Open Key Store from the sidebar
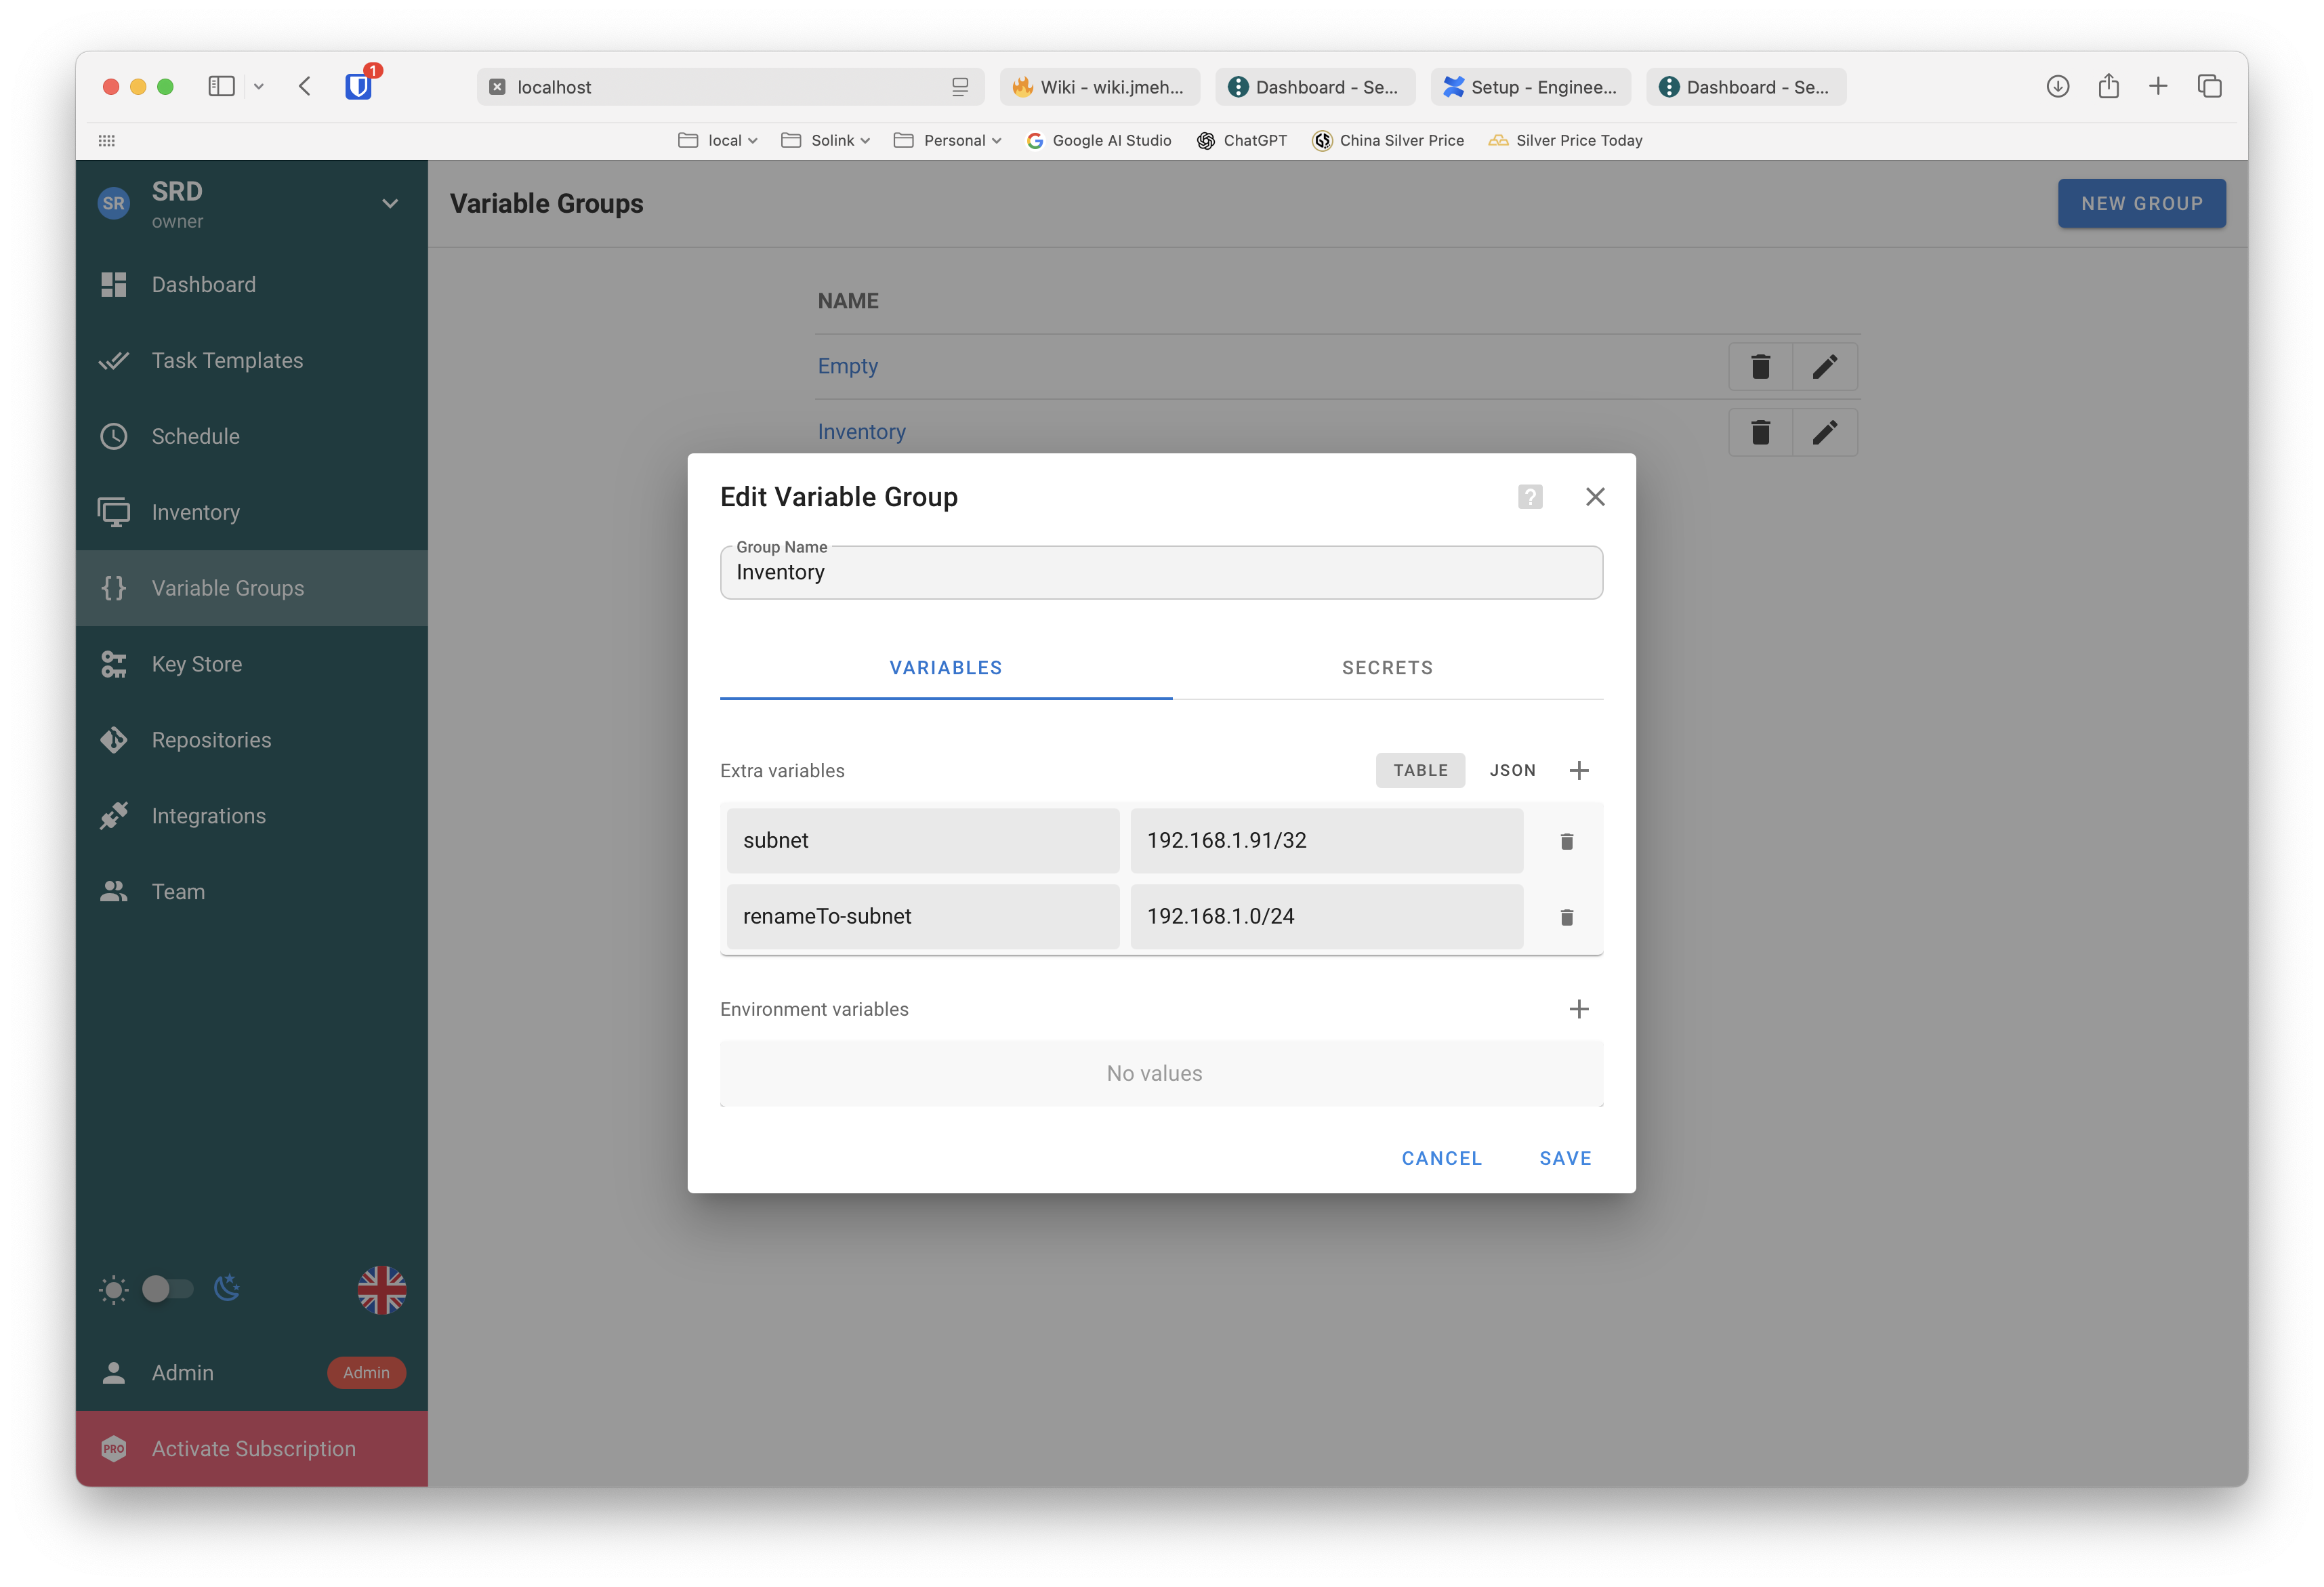Screen dimensions: 2324x1587 coord(197,664)
